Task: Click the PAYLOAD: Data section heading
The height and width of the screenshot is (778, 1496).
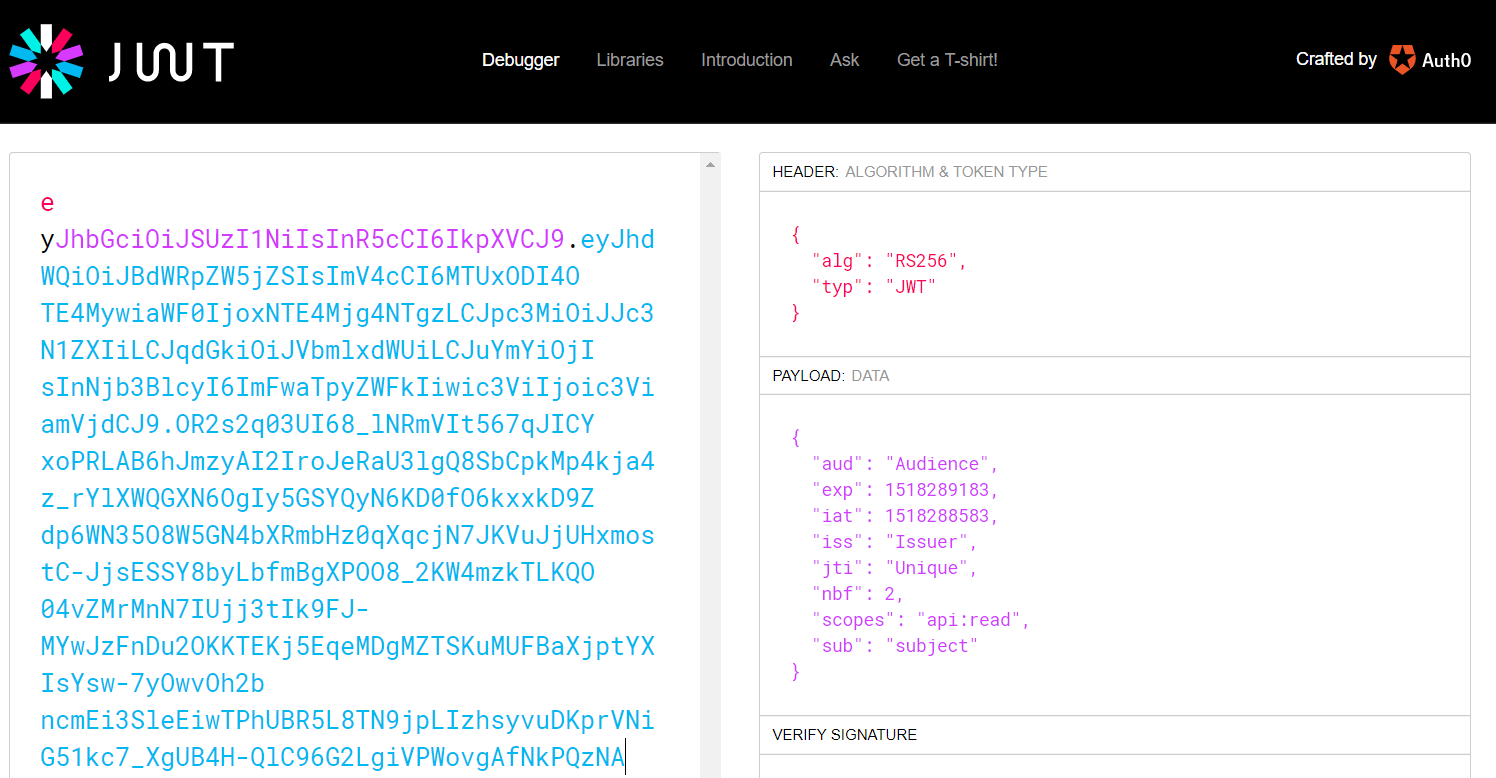Action: (x=830, y=376)
